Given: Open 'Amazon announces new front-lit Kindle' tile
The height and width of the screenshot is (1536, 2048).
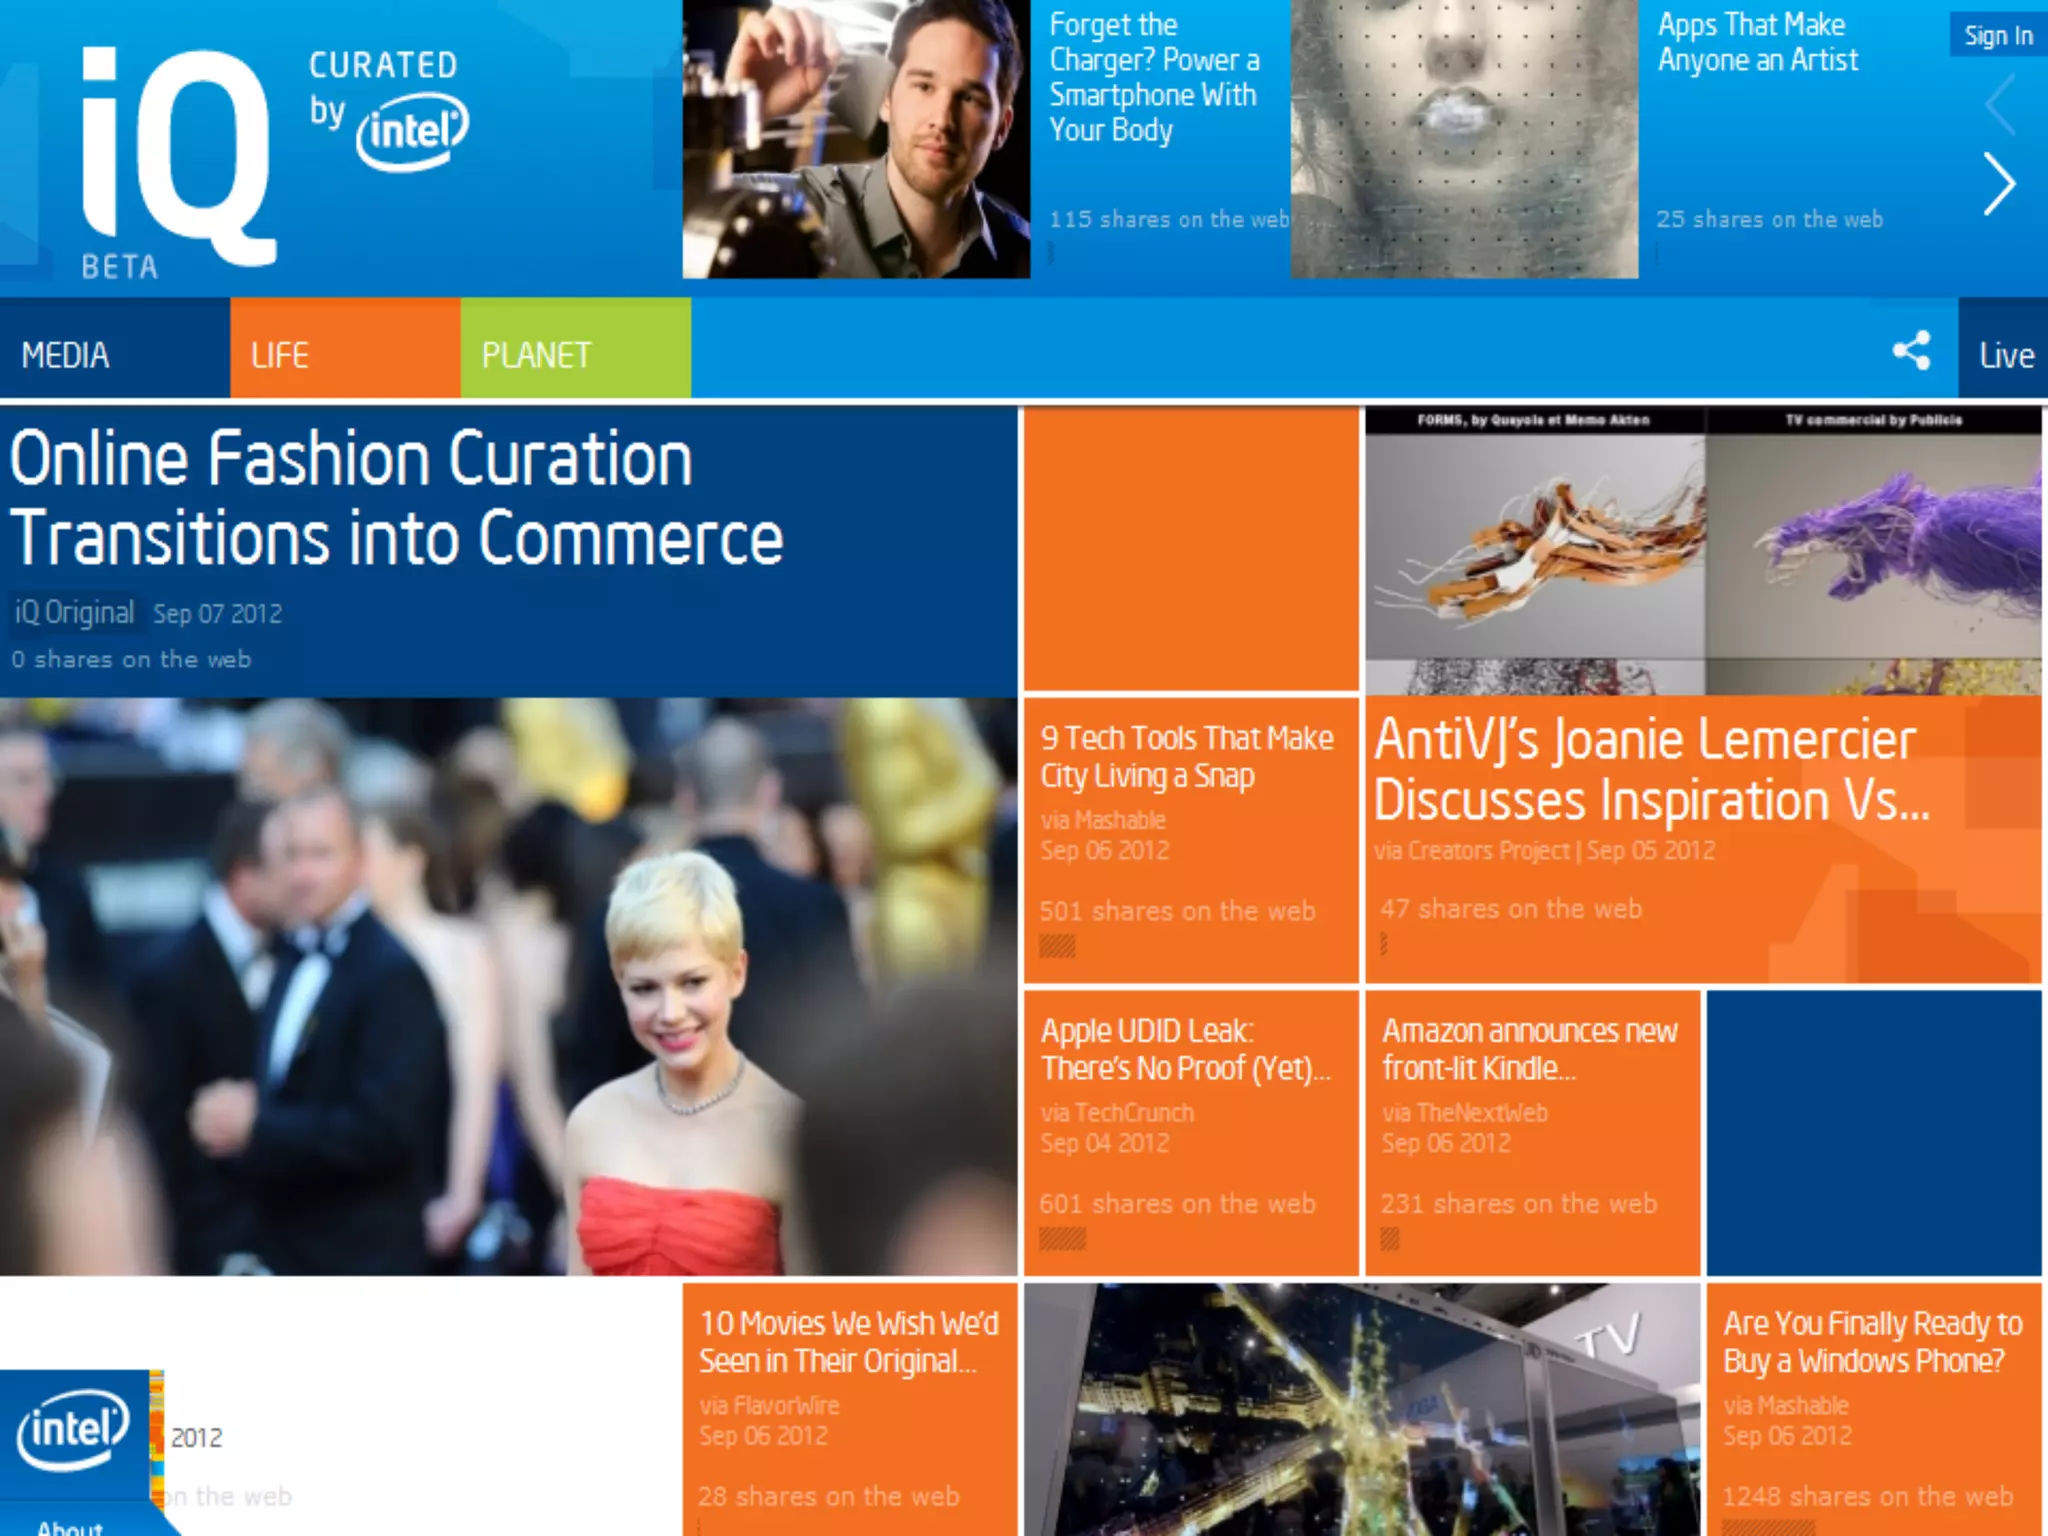Looking at the screenshot, I should [x=1529, y=1049].
